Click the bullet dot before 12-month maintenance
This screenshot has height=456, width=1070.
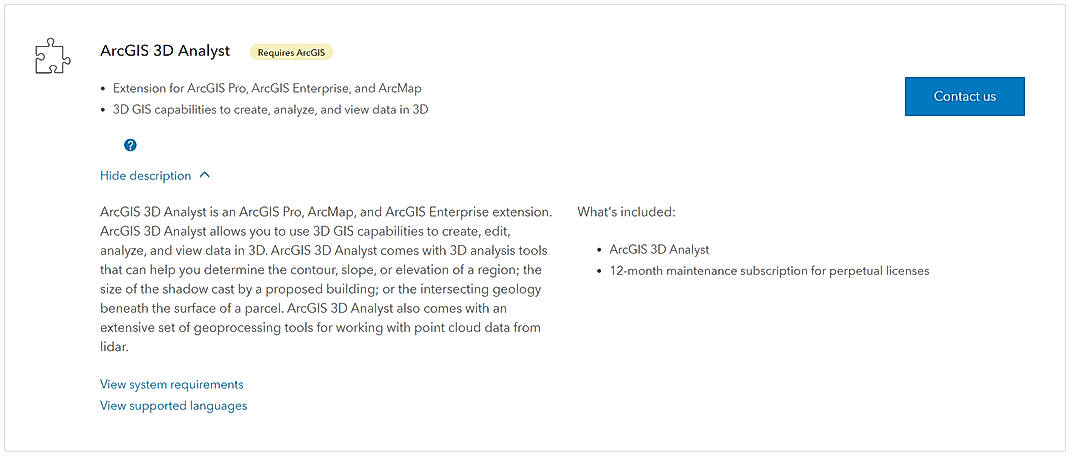[x=598, y=271]
